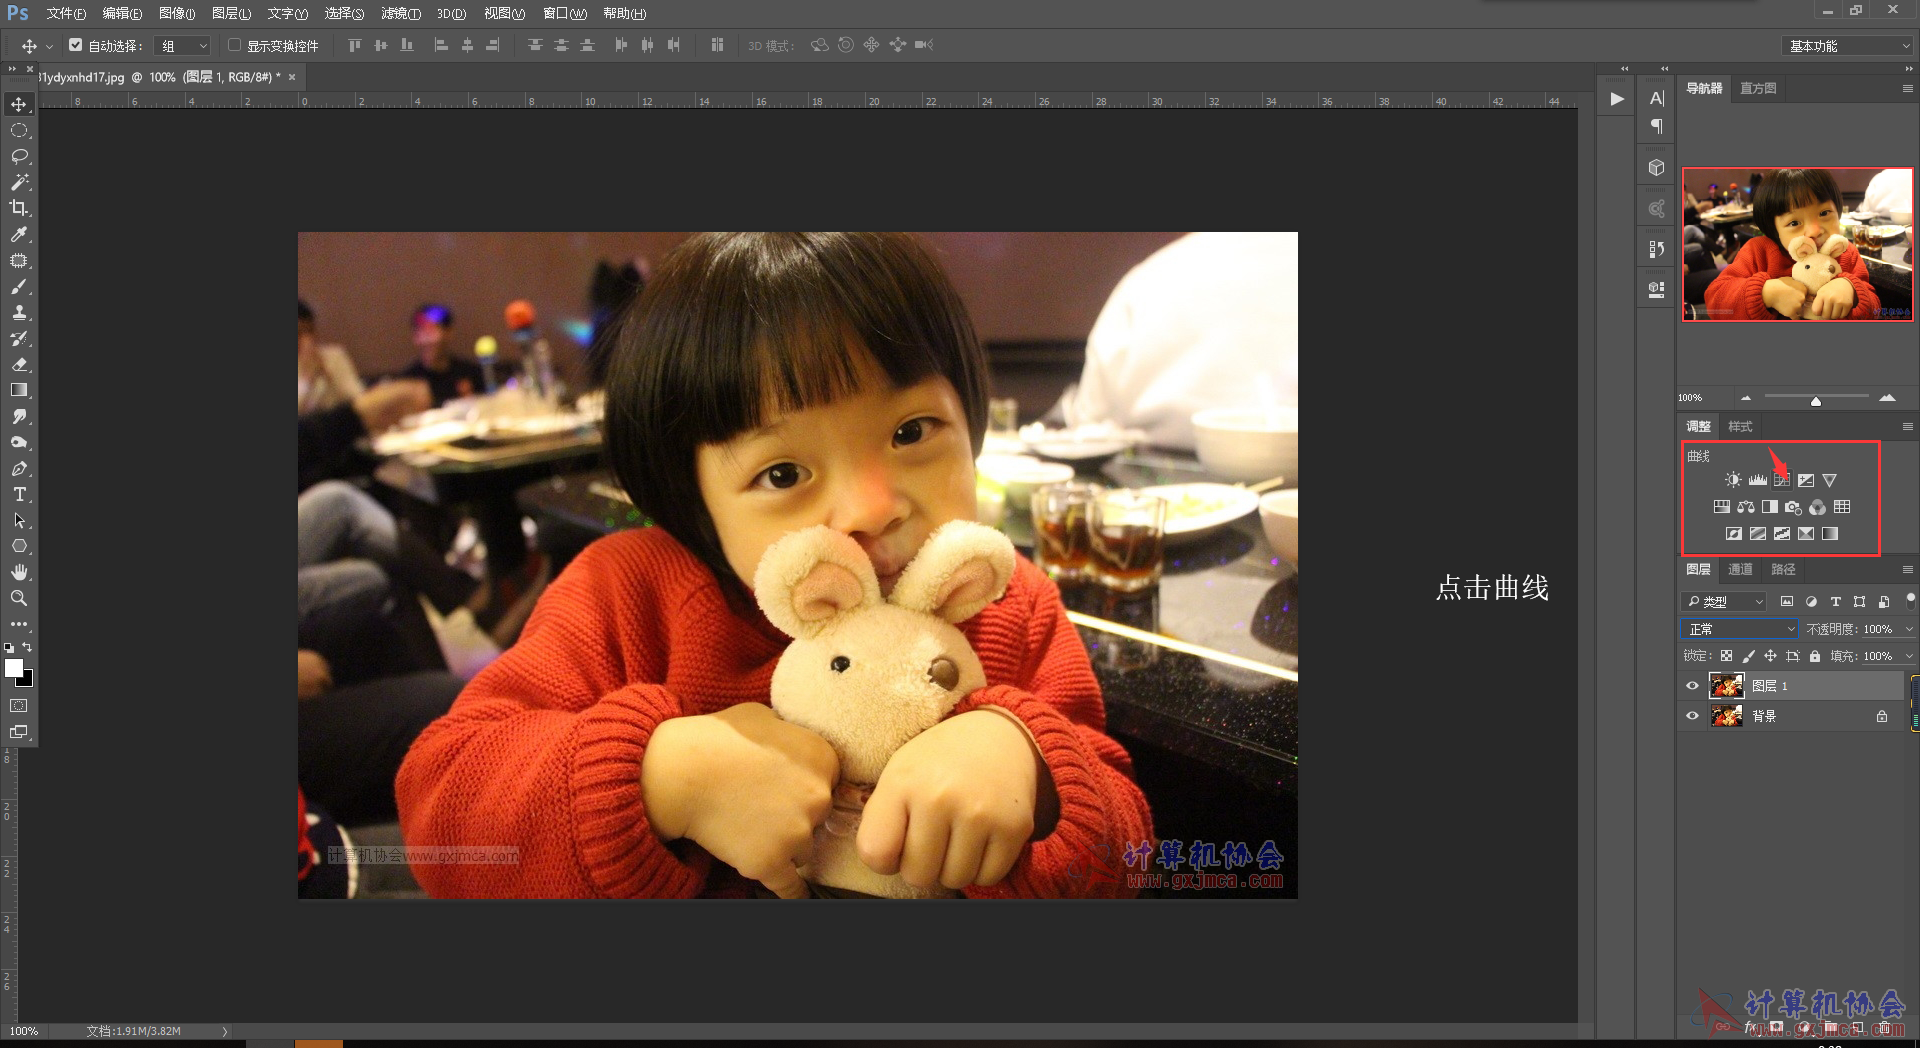
Task: Open the 基本功能 workspace dropdown
Action: 1849,46
